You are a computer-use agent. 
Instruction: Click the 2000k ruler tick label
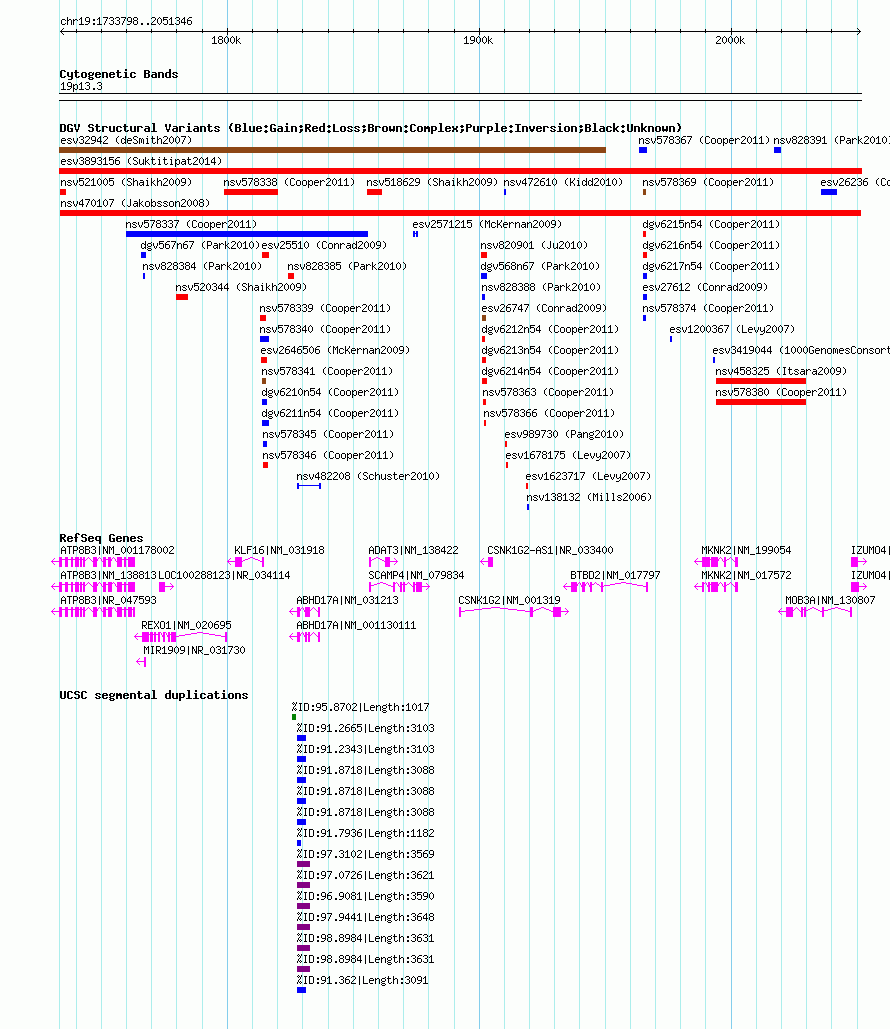pos(731,41)
